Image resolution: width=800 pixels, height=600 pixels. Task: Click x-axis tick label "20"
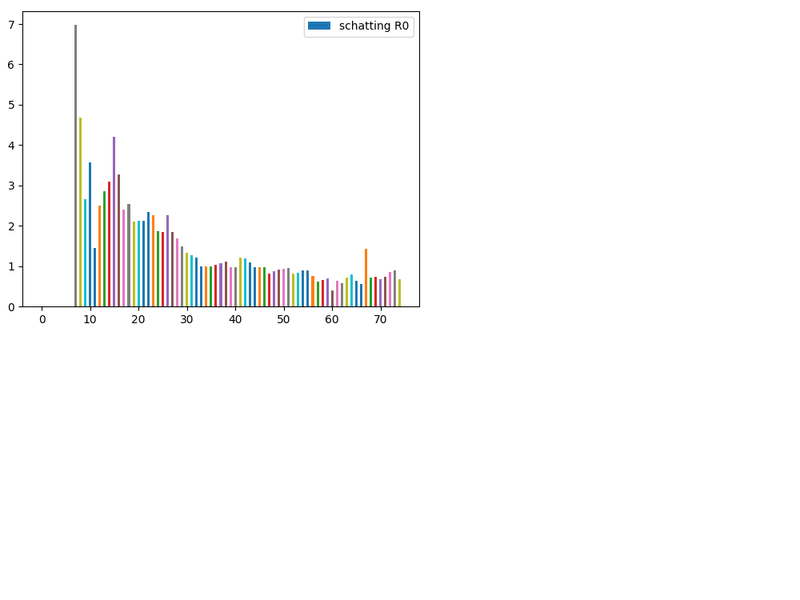tap(138, 320)
